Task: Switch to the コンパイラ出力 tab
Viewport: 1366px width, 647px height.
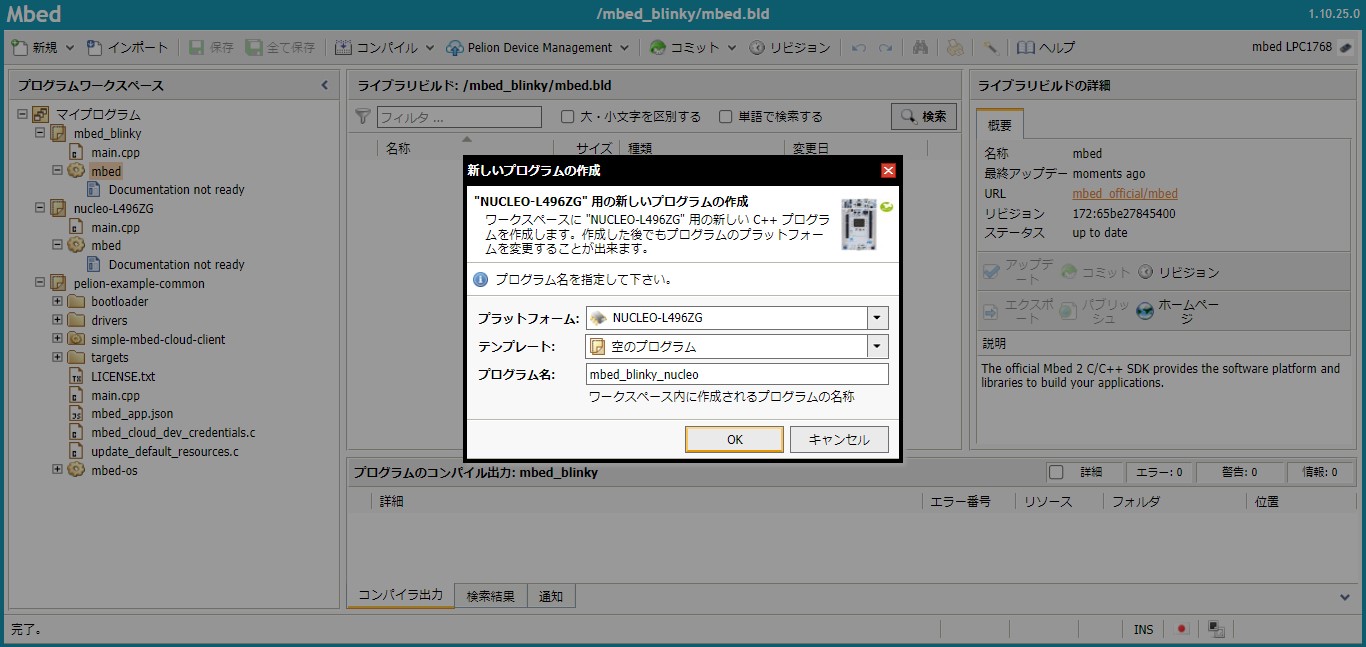Action: pyautogui.click(x=400, y=595)
